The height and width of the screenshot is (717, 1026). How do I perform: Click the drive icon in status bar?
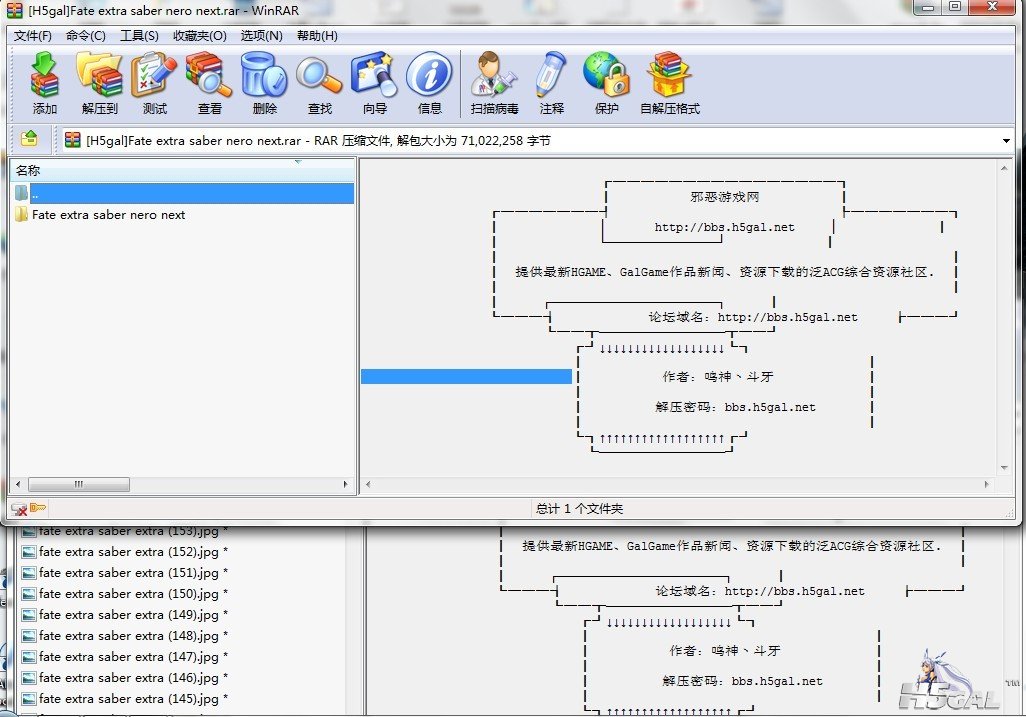coord(19,508)
